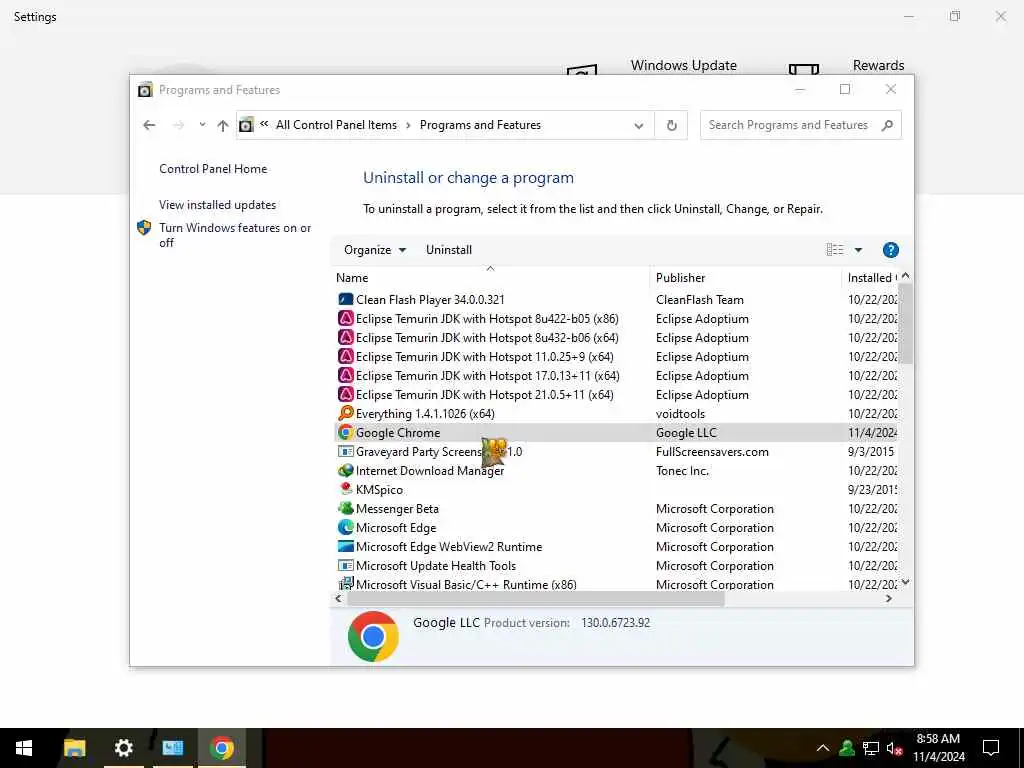1024x768 pixels.
Task: Open Control Panel Home link
Action: (213, 169)
